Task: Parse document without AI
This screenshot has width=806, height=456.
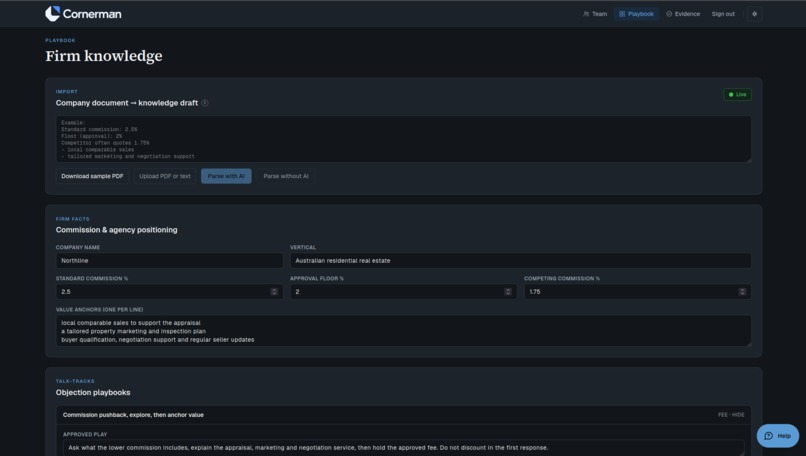Action: pyautogui.click(x=286, y=176)
